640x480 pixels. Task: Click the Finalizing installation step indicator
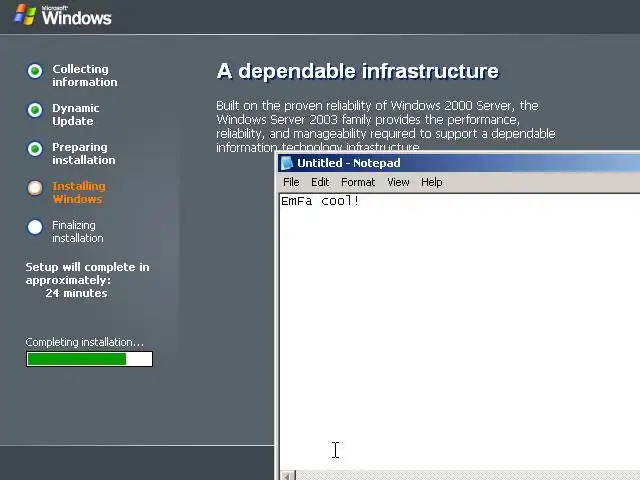(35, 227)
